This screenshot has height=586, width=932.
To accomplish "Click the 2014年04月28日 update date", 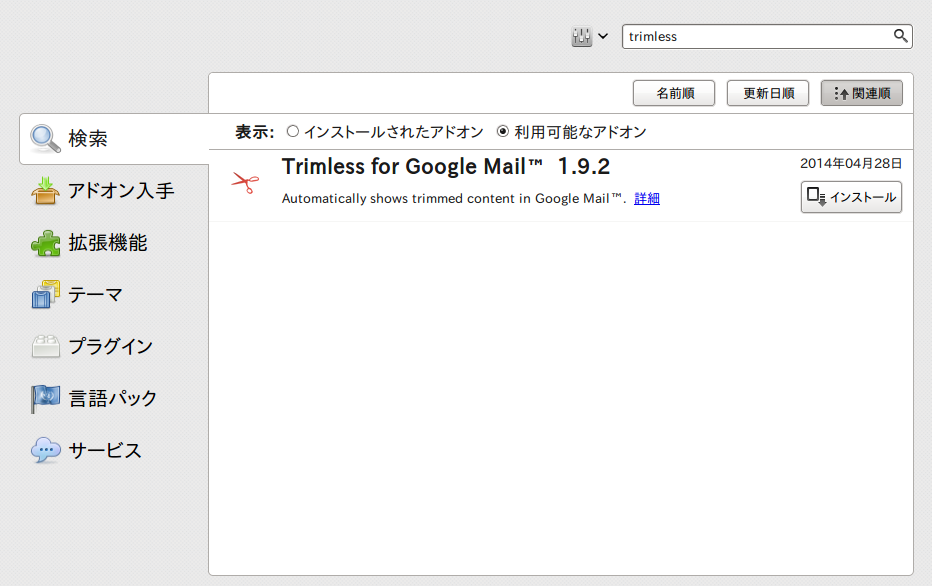I will click(x=851, y=163).
